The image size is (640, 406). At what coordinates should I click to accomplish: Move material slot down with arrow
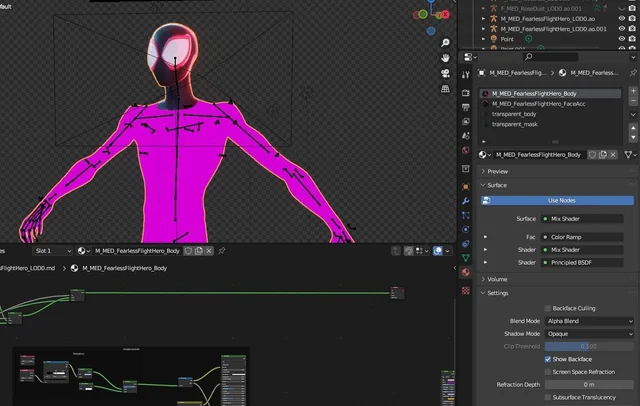pyautogui.click(x=633, y=138)
